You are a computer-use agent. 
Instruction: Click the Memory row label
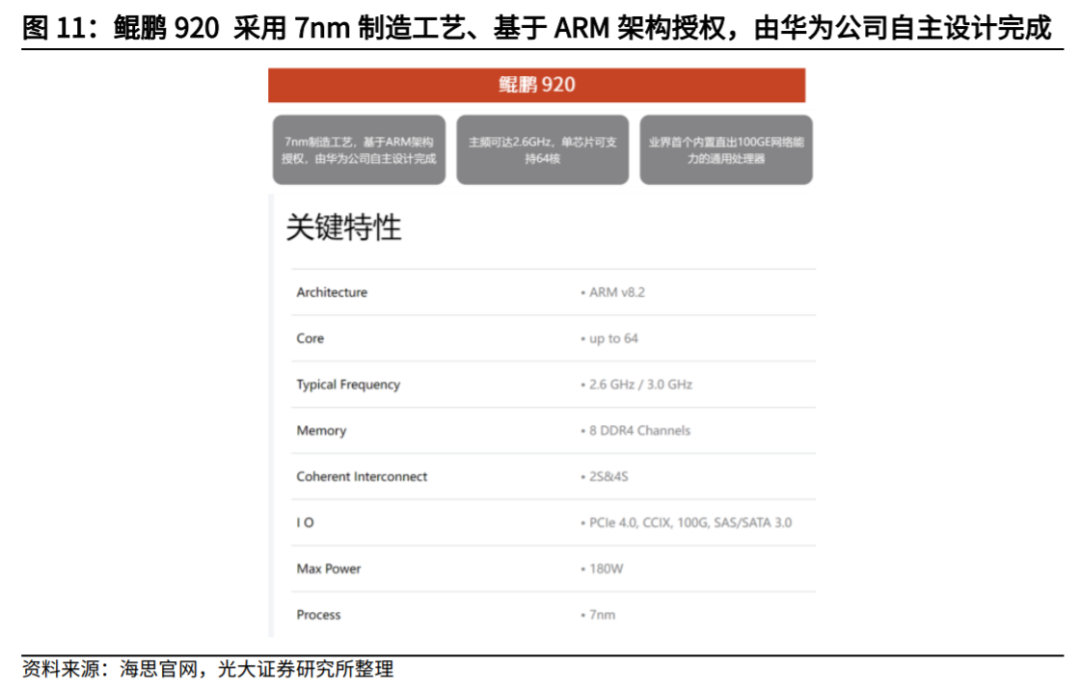pos(321,431)
